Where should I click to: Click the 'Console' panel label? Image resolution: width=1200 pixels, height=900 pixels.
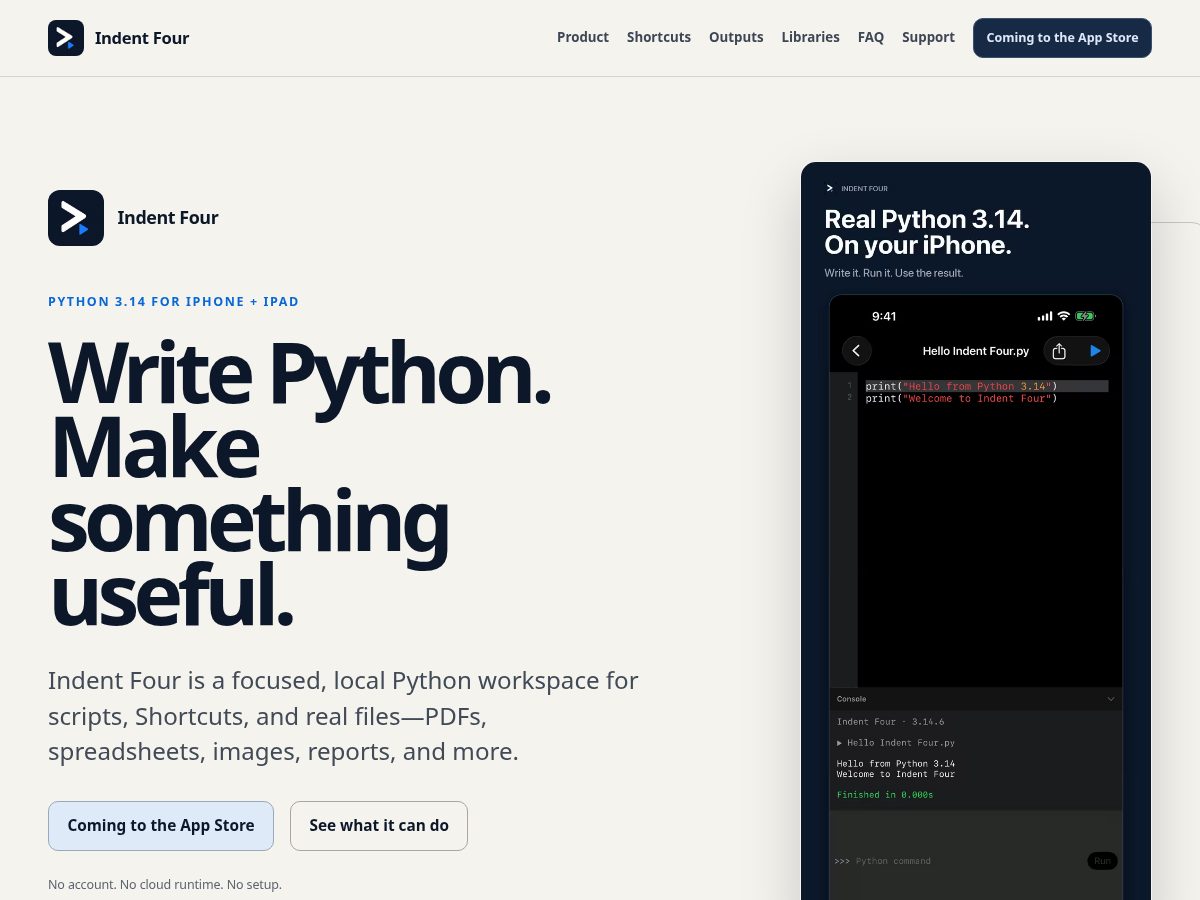tap(852, 699)
